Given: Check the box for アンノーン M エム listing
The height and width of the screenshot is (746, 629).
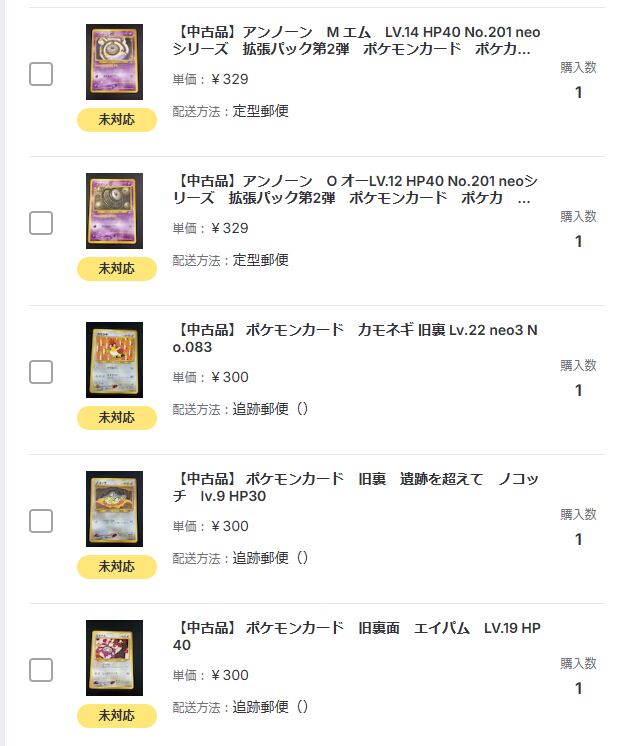Looking at the screenshot, I should point(41,74).
